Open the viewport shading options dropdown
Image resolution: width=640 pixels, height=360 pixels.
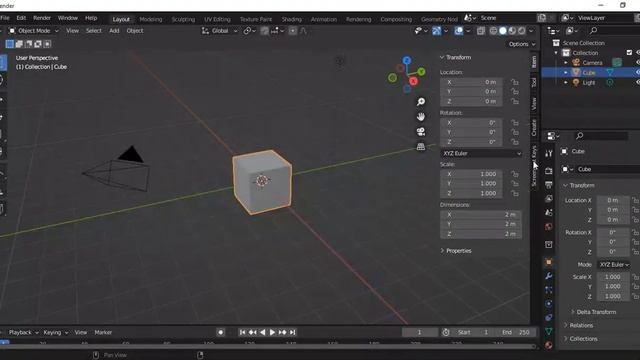[x=531, y=31]
